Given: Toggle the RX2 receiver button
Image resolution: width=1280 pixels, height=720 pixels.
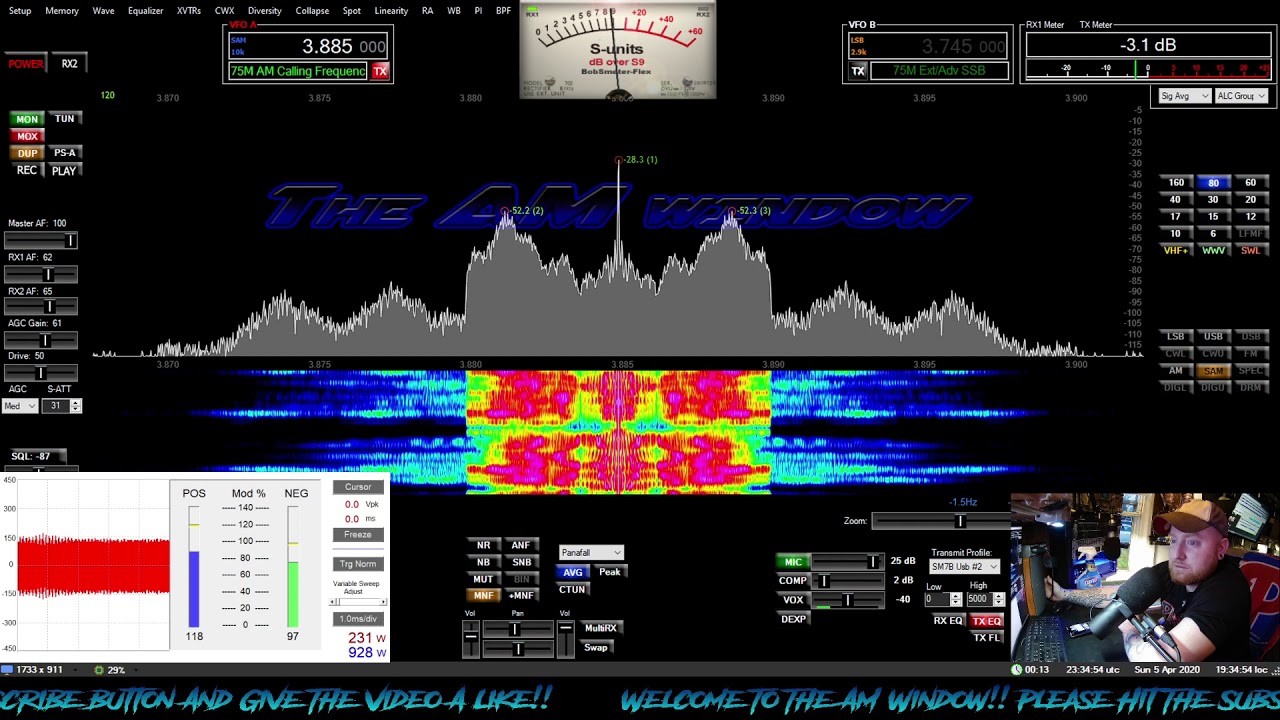Looking at the screenshot, I should coord(69,64).
